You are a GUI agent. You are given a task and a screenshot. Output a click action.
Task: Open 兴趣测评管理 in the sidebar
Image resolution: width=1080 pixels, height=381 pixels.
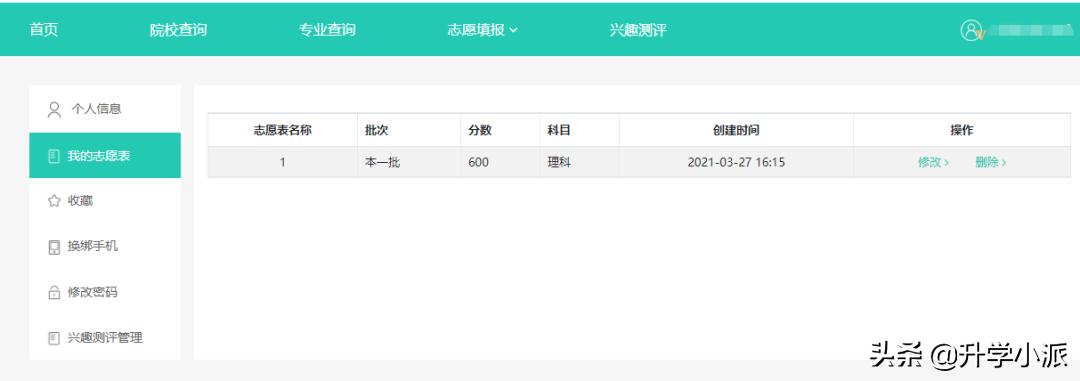pyautogui.click(x=105, y=338)
